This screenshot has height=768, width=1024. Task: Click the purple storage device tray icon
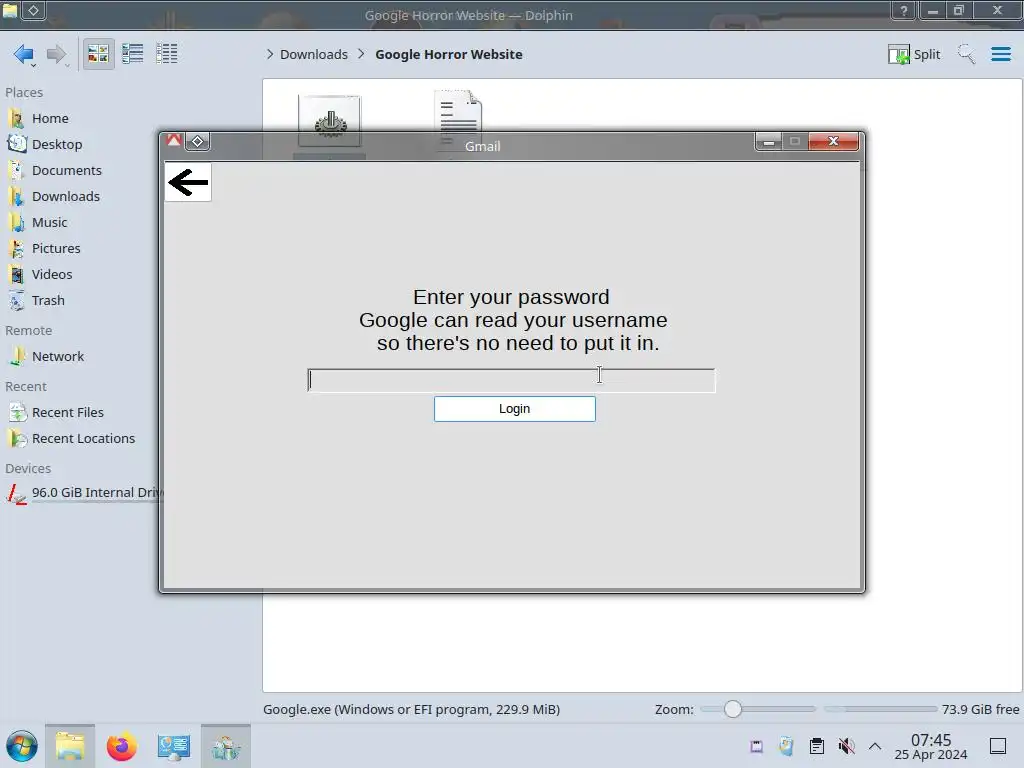tap(756, 746)
